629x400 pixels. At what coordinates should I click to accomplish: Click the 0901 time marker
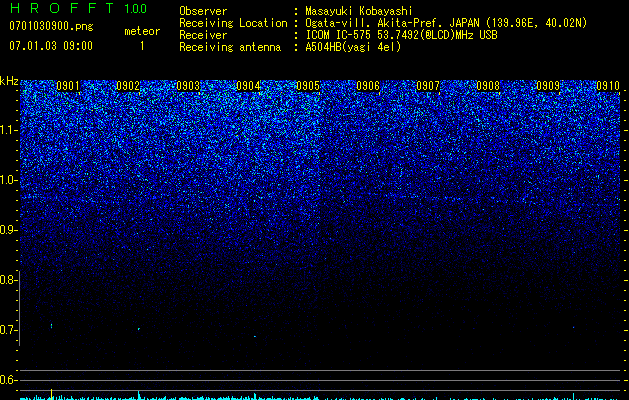[x=68, y=86]
